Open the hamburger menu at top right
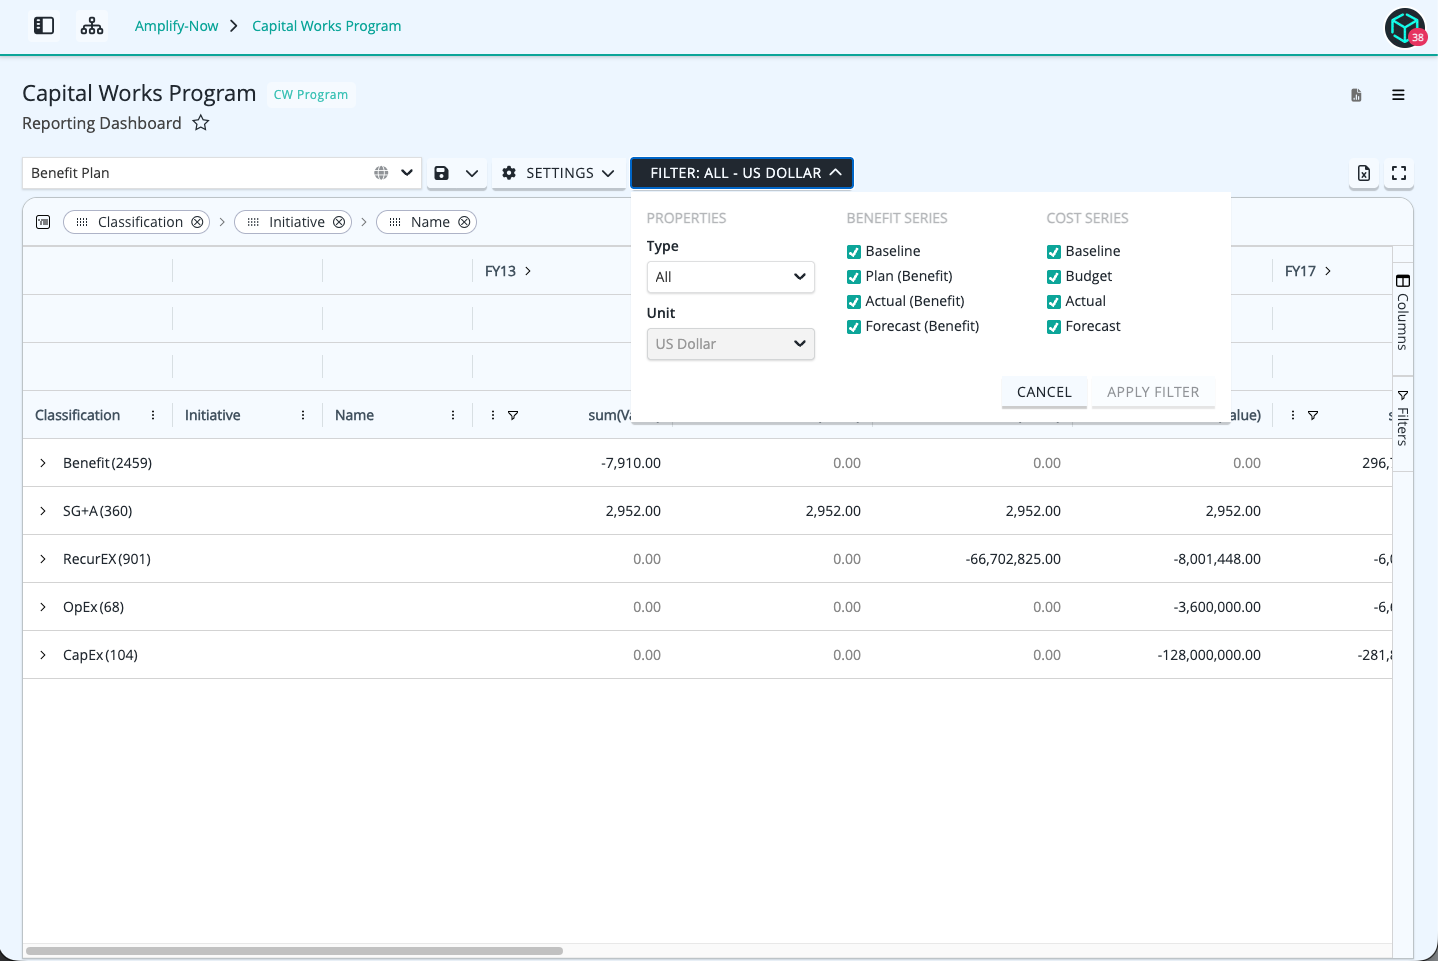The width and height of the screenshot is (1438, 961). point(1398,95)
